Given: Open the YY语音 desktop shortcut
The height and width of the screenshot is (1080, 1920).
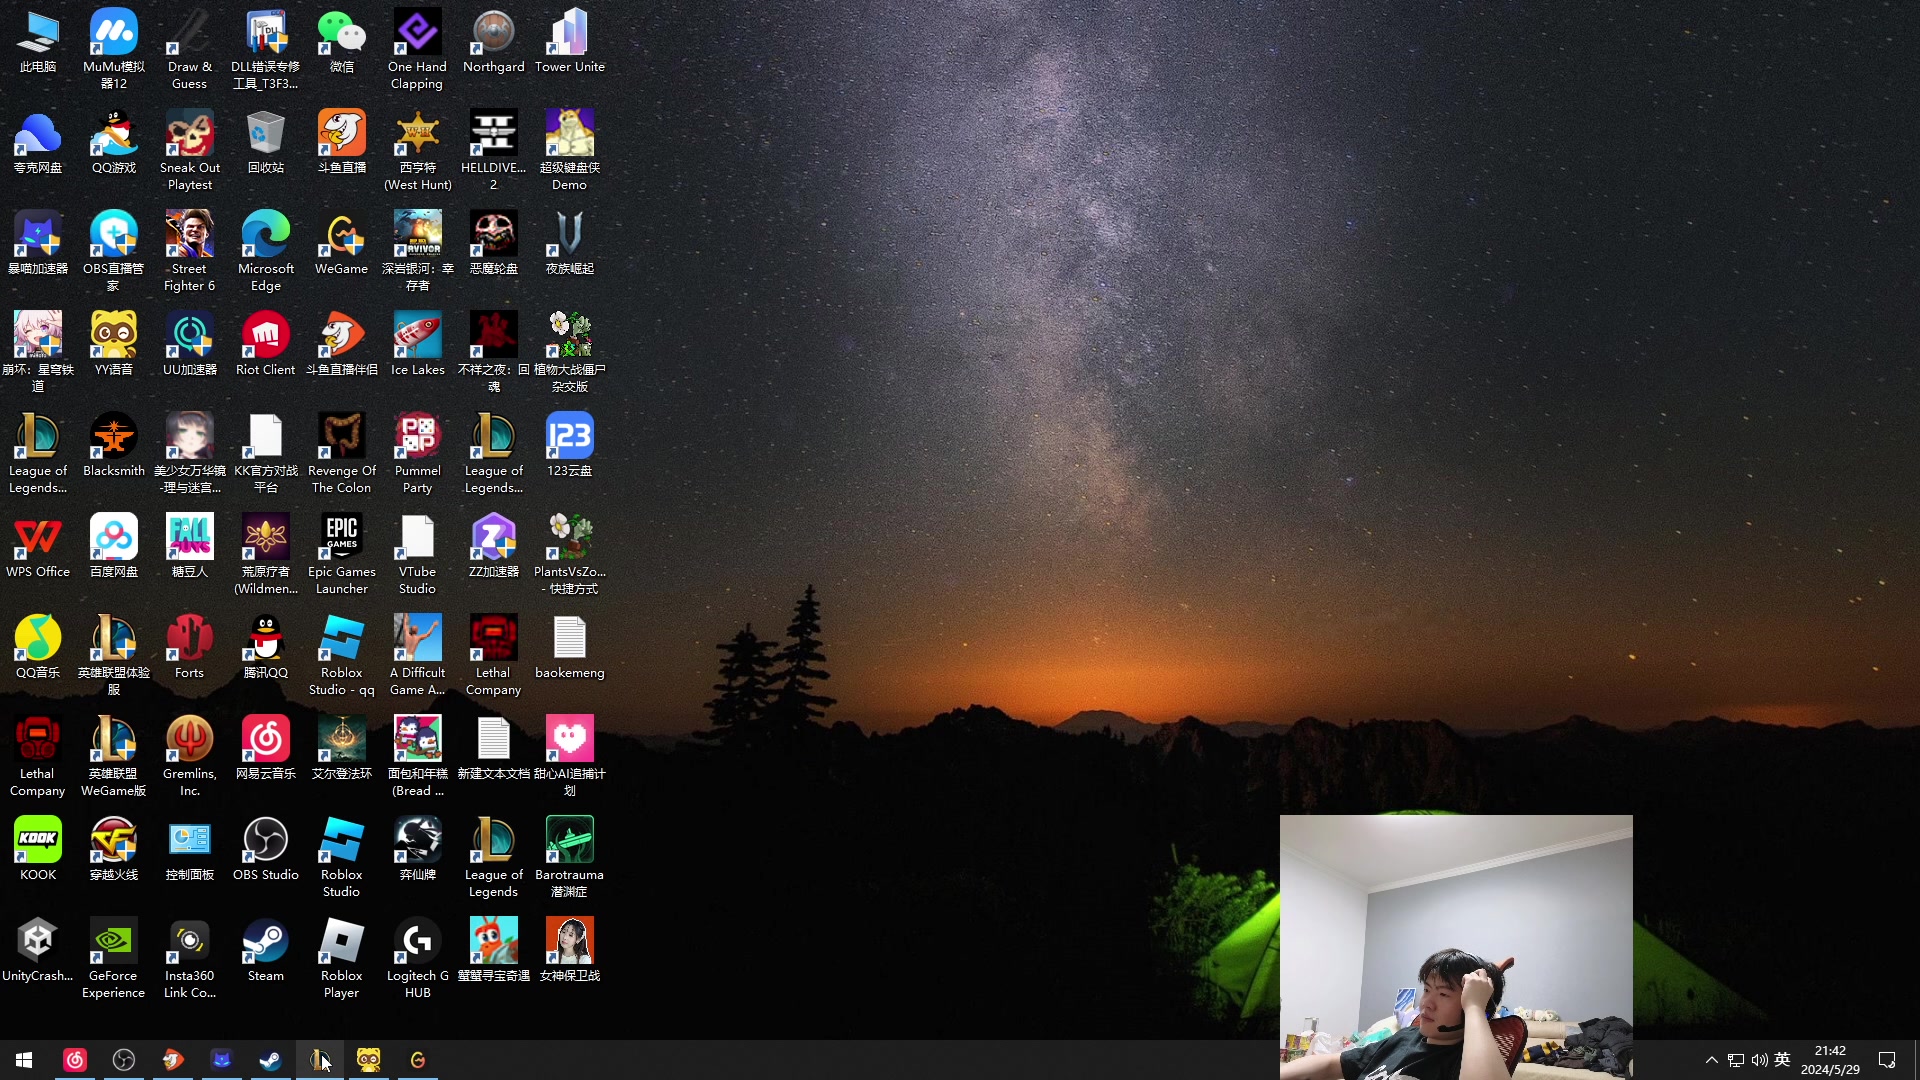Looking at the screenshot, I should coord(113,345).
